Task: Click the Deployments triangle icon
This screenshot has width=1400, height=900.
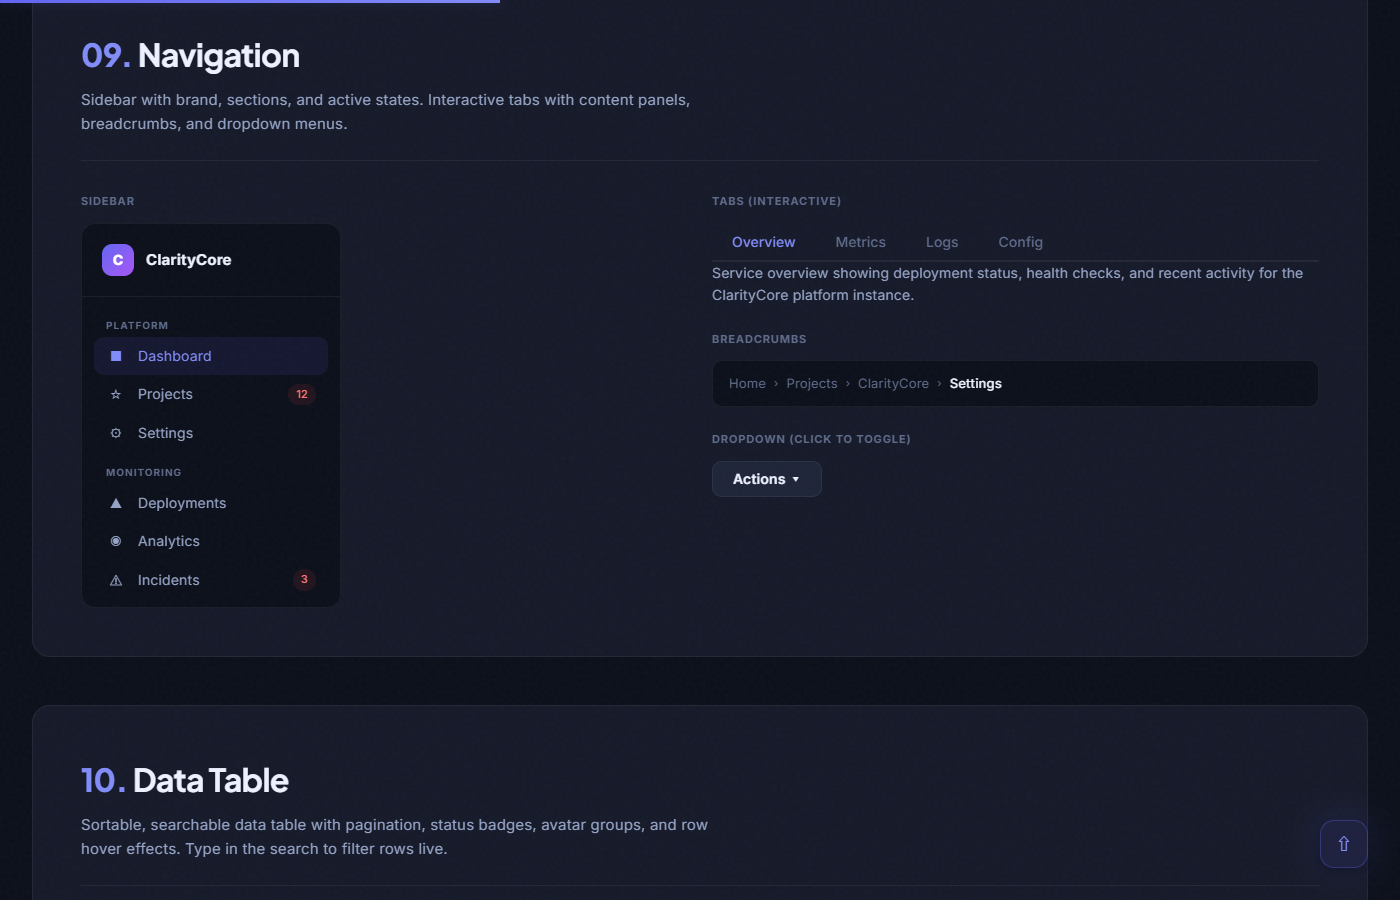Action: pyautogui.click(x=116, y=503)
